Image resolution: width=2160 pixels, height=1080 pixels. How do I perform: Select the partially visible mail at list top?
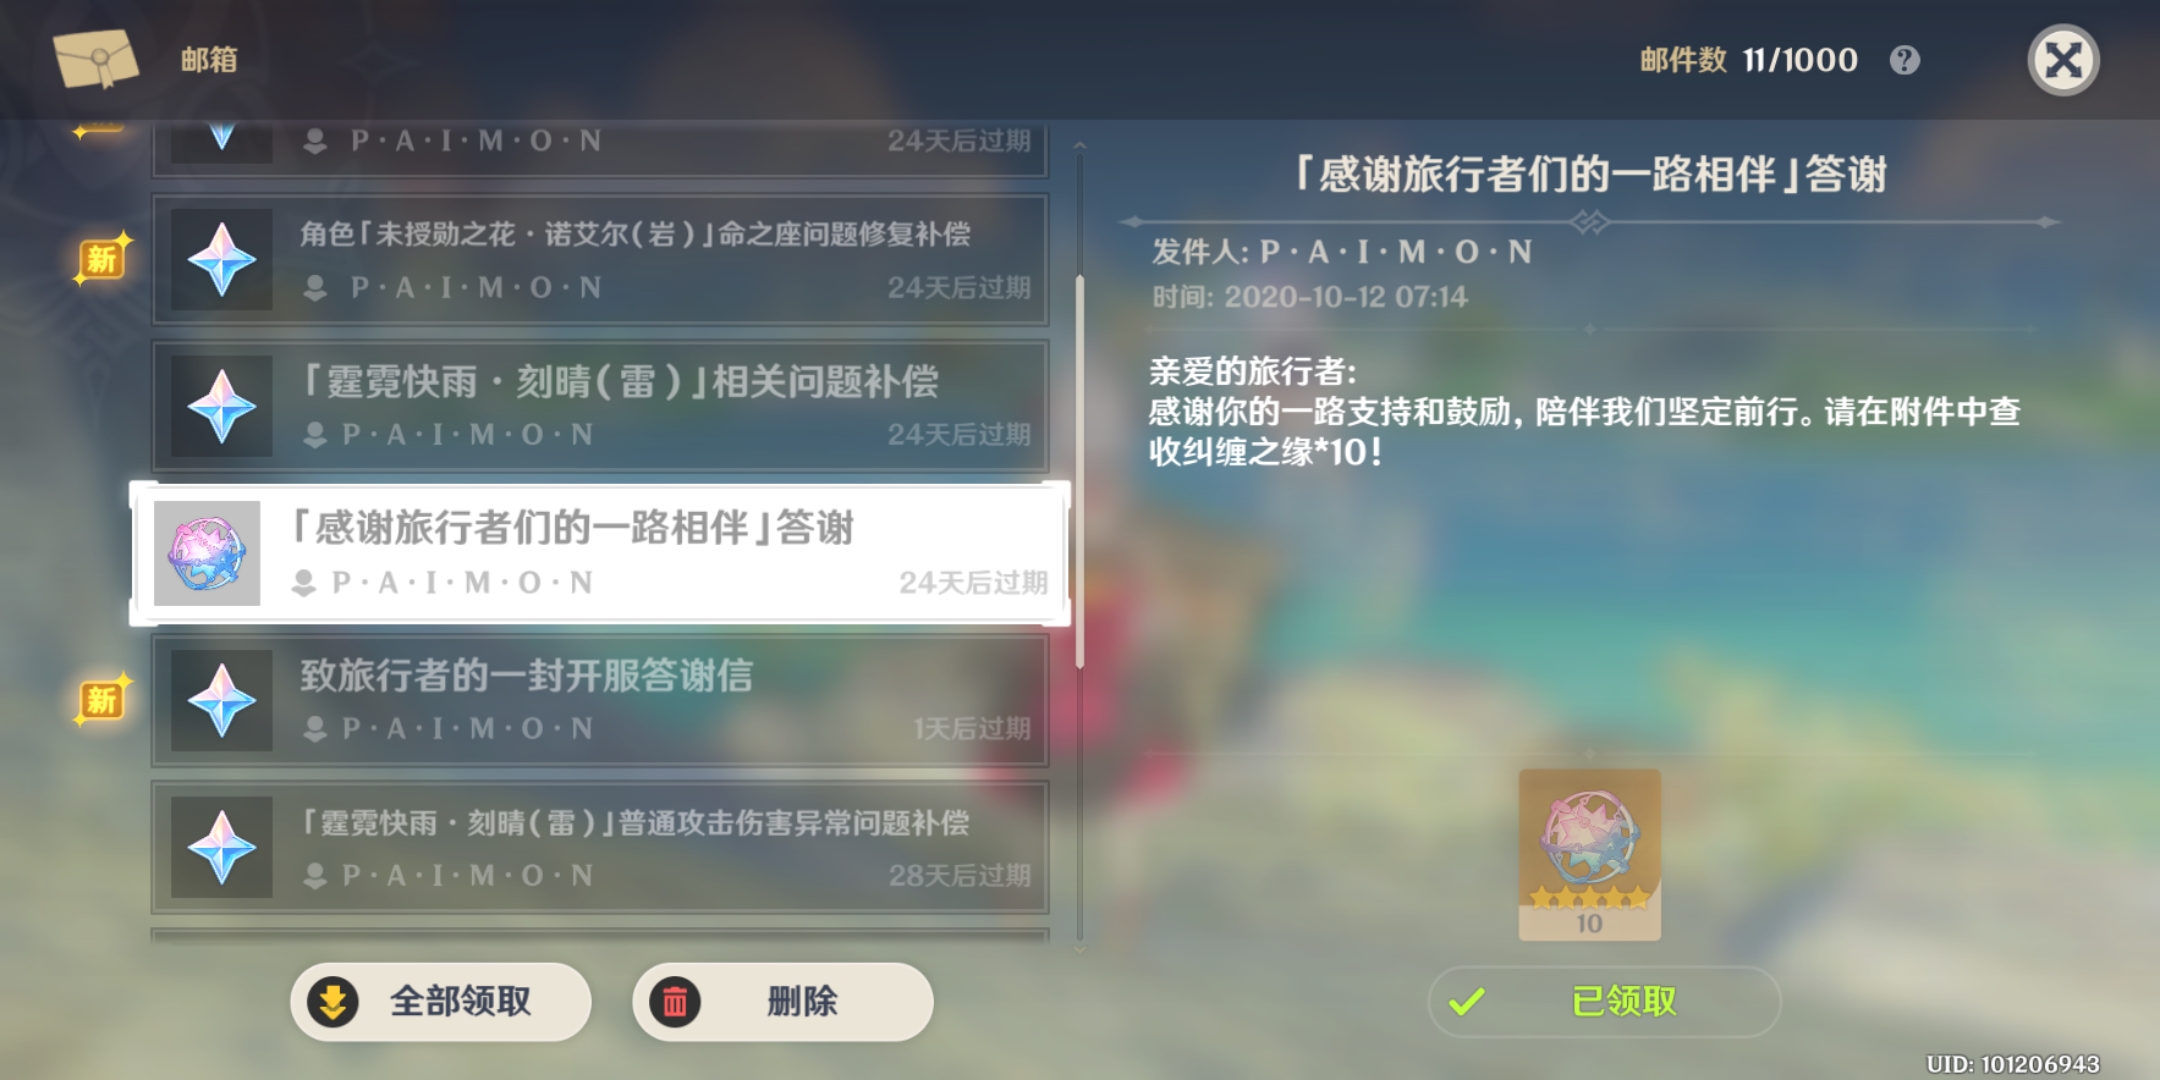[x=600, y=148]
